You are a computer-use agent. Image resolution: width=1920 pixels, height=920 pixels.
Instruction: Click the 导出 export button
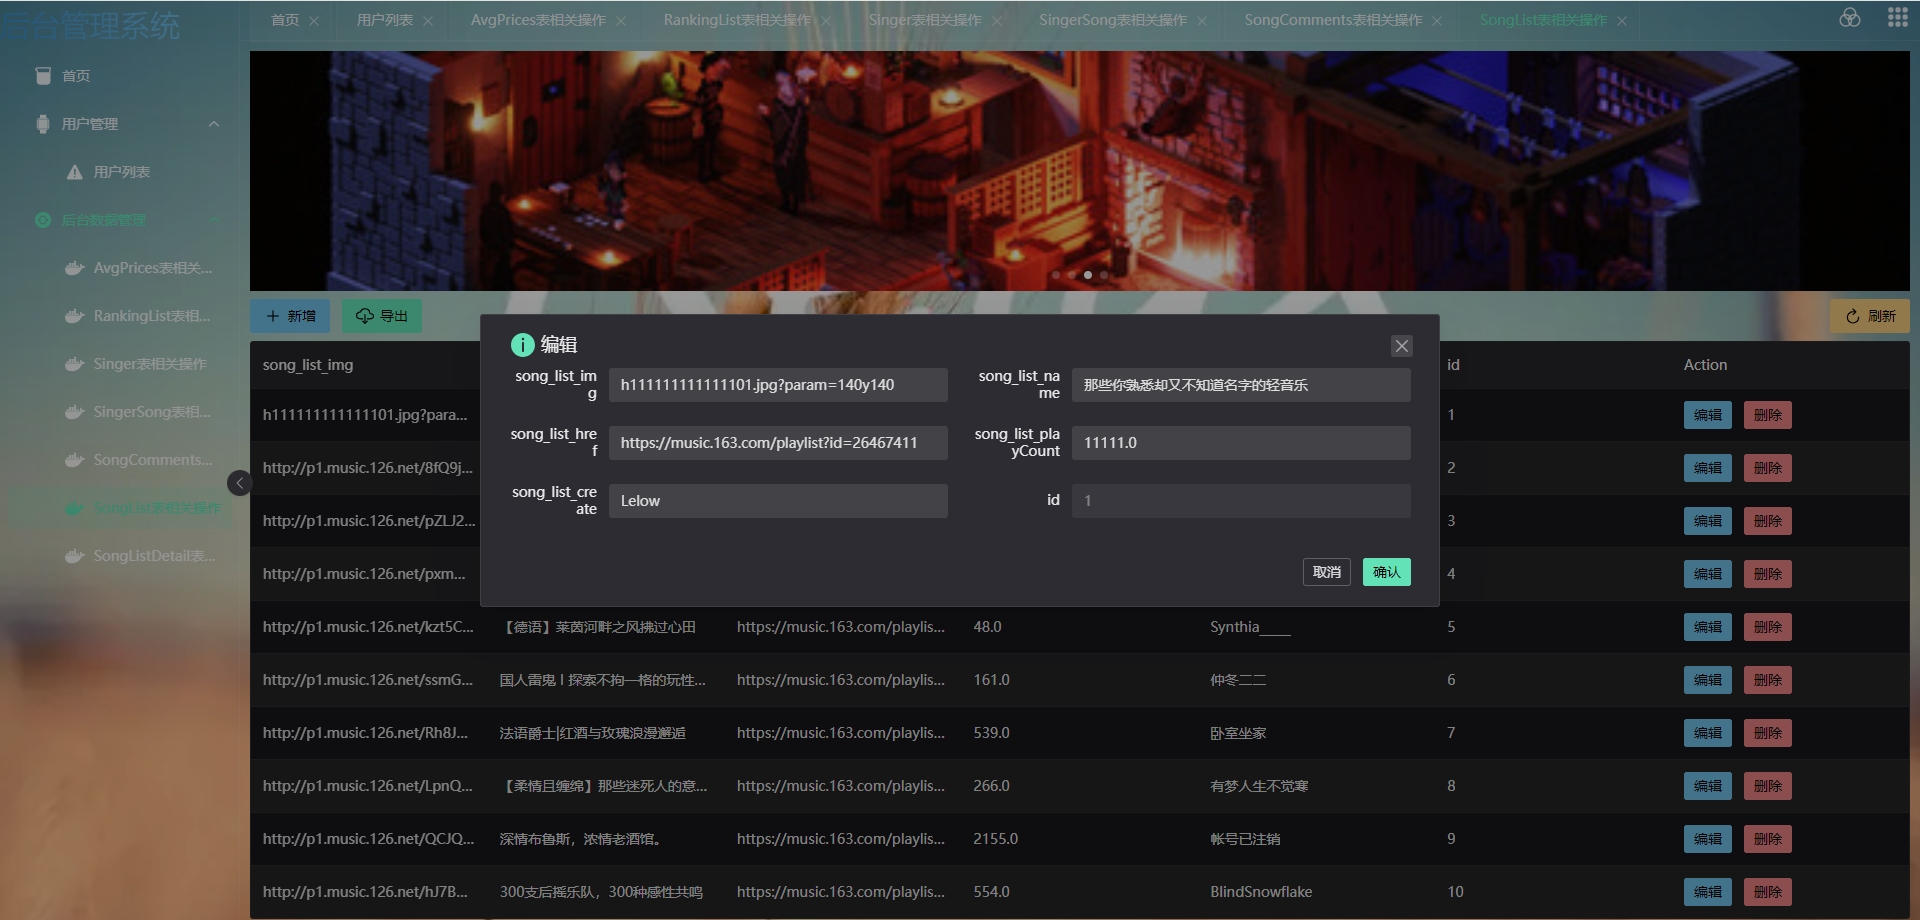(x=382, y=316)
